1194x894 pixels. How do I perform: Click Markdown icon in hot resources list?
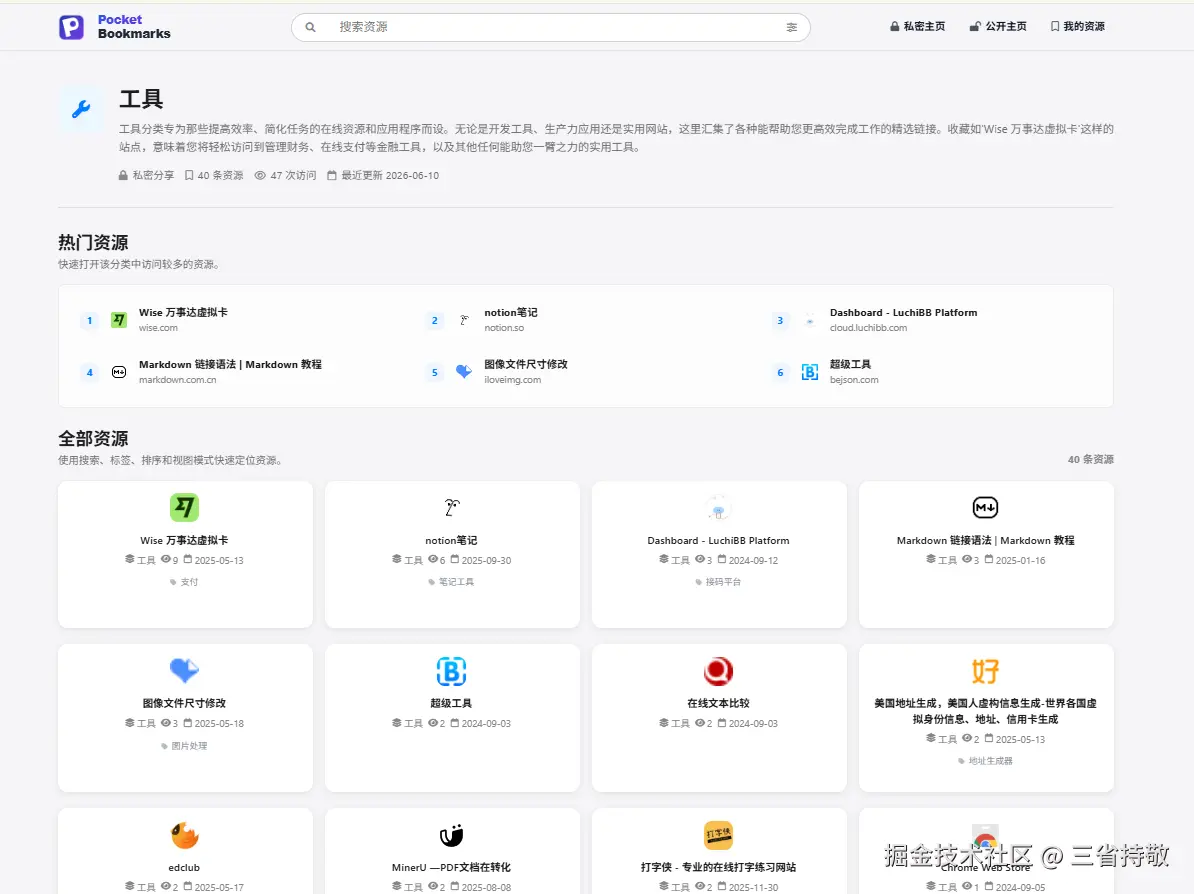(x=119, y=372)
